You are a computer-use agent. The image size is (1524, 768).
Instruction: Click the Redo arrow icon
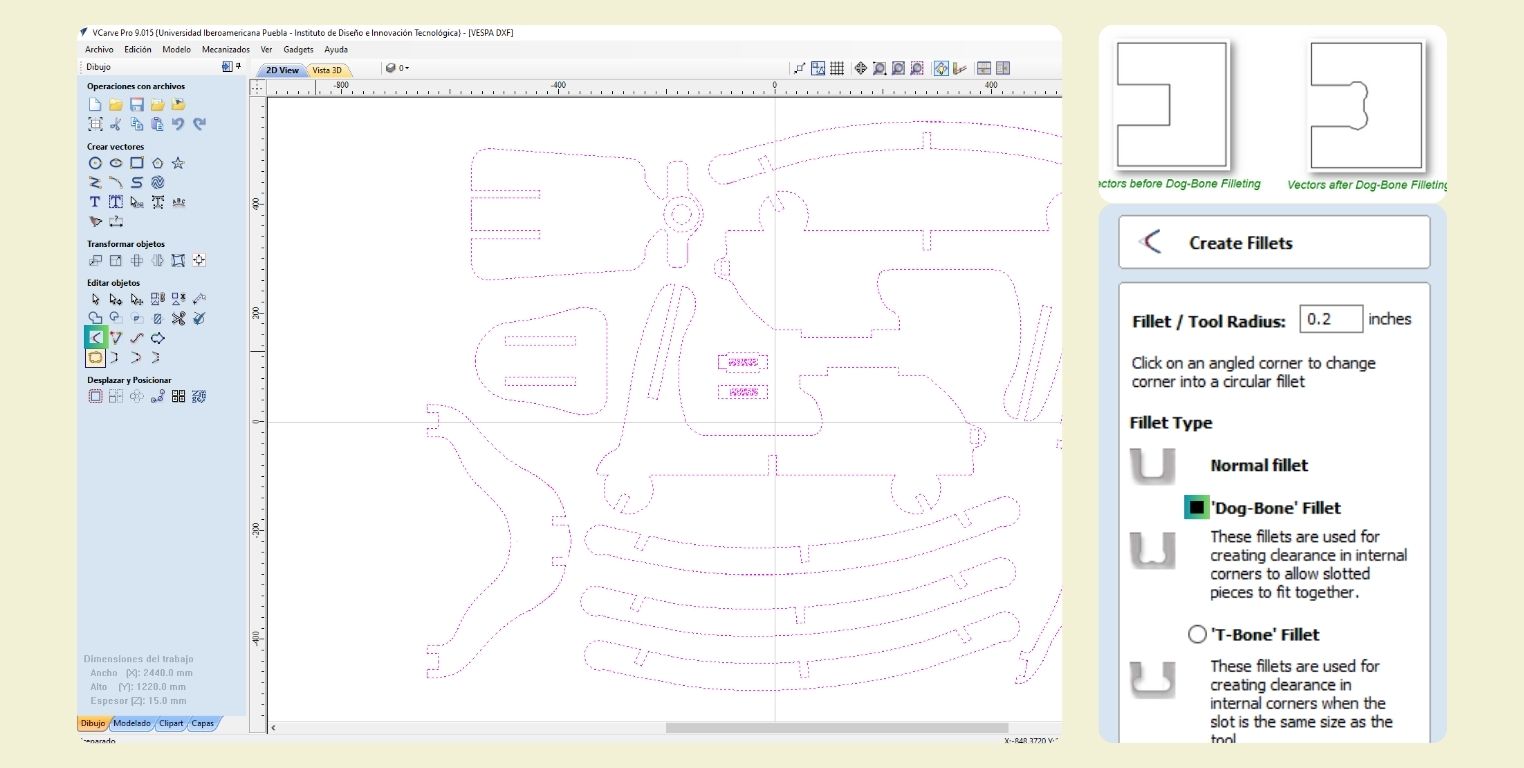(199, 124)
